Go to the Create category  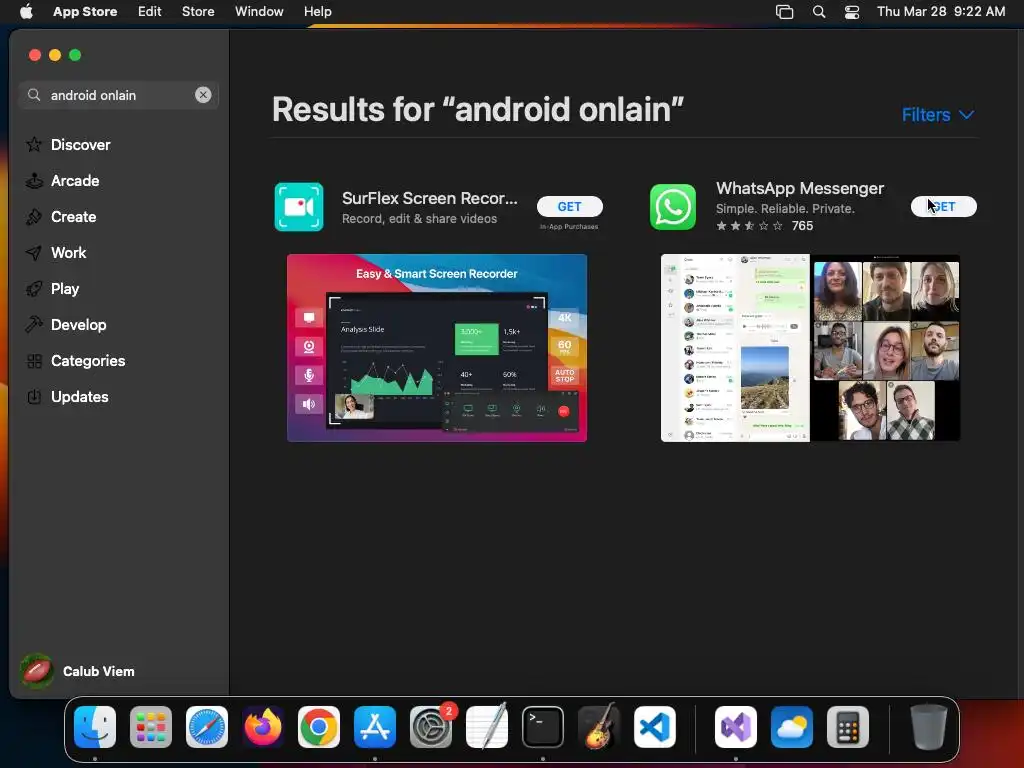pyautogui.click(x=61, y=217)
